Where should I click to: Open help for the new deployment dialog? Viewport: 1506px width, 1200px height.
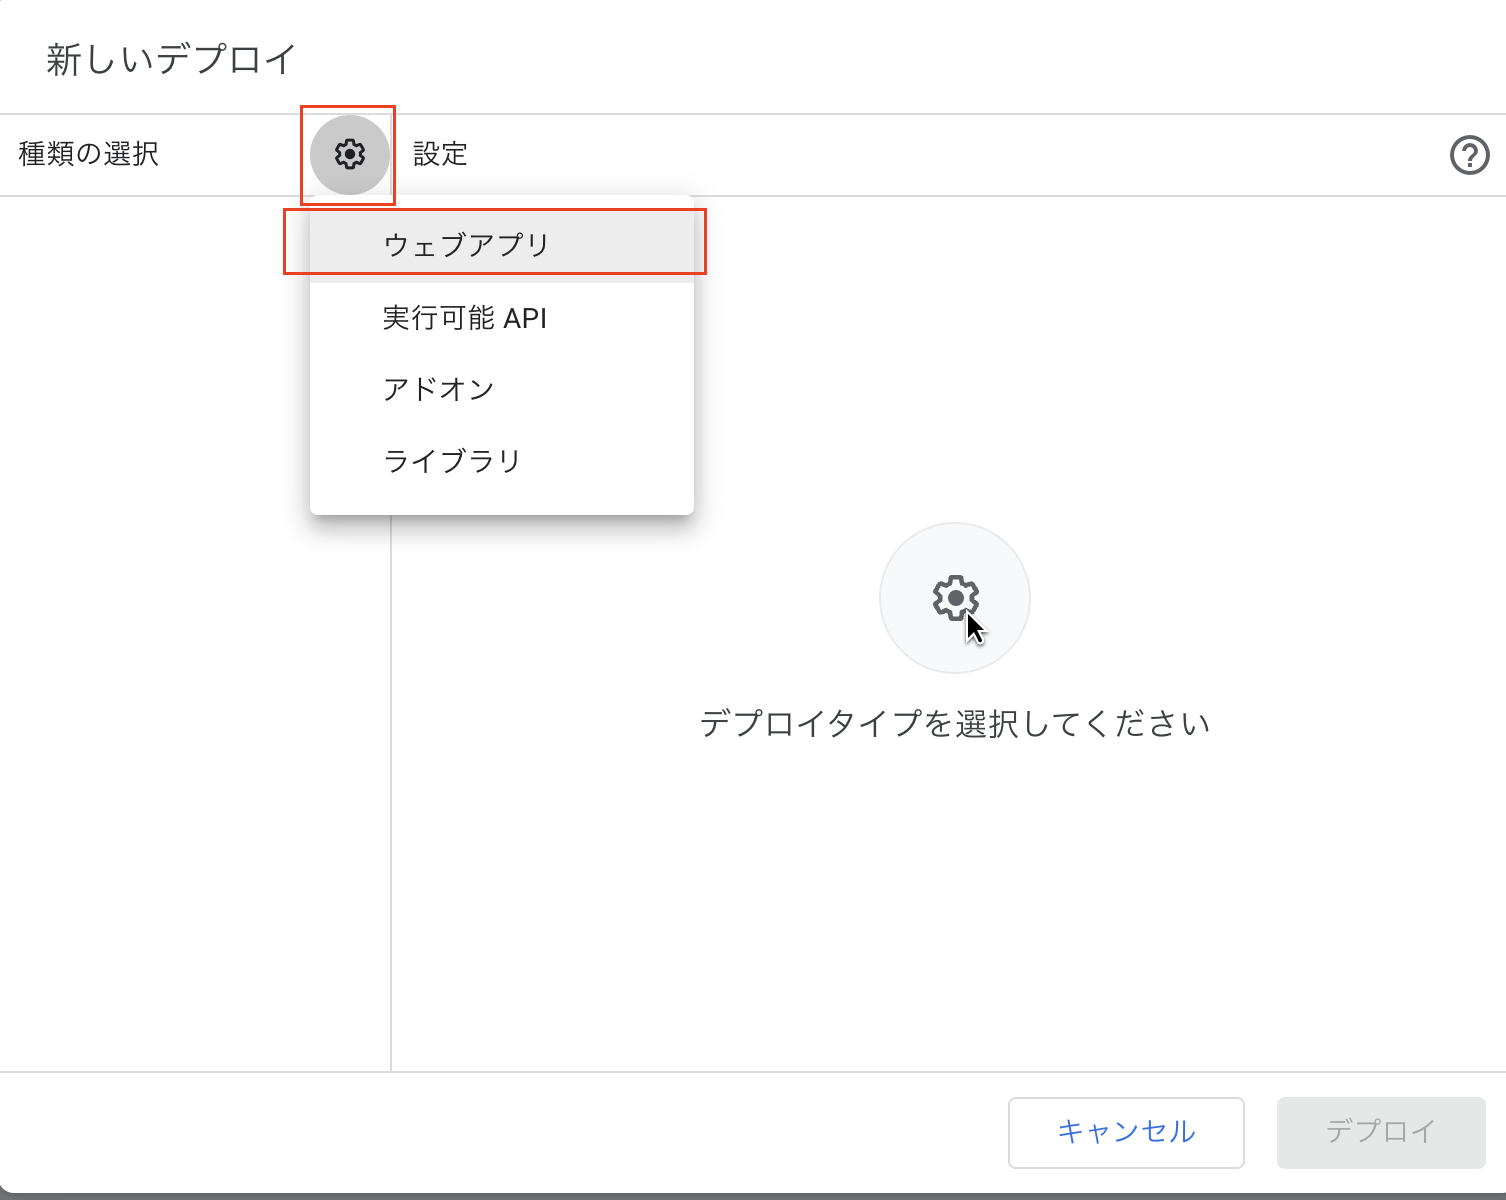point(1468,155)
